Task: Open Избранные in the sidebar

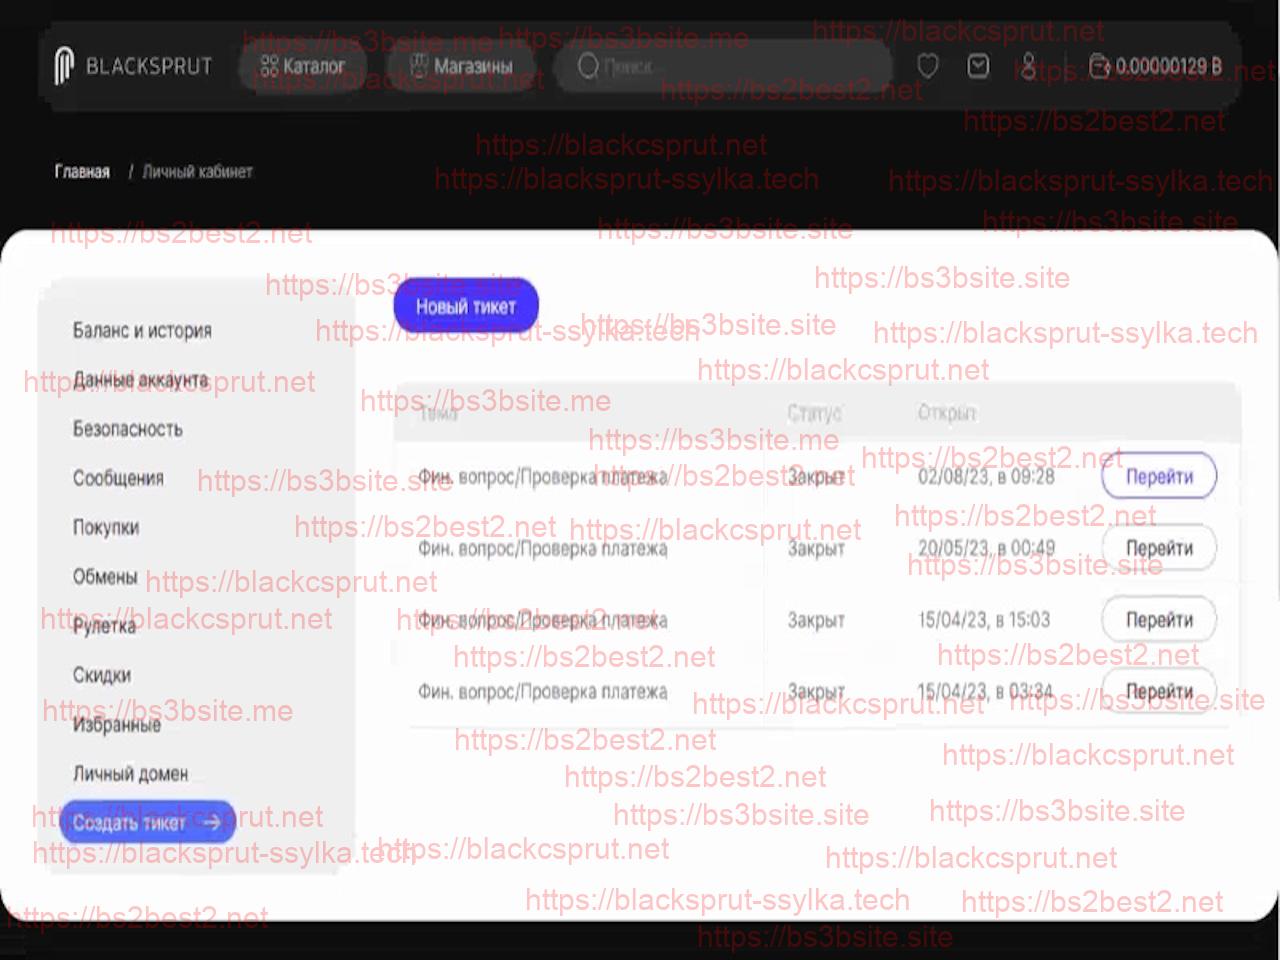Action: pyautogui.click(x=116, y=724)
